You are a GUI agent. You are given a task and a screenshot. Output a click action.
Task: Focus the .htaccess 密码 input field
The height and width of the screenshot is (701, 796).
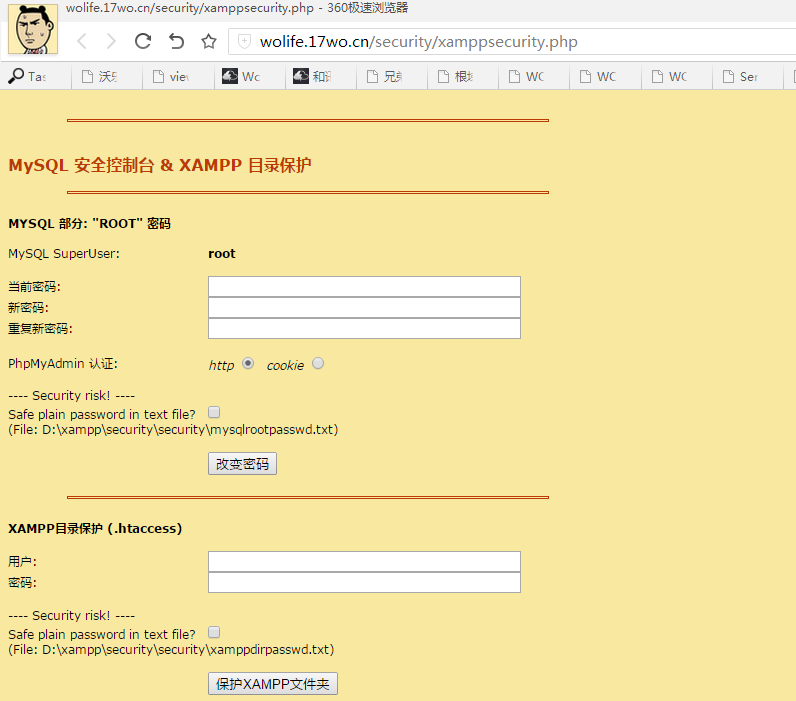tap(364, 582)
